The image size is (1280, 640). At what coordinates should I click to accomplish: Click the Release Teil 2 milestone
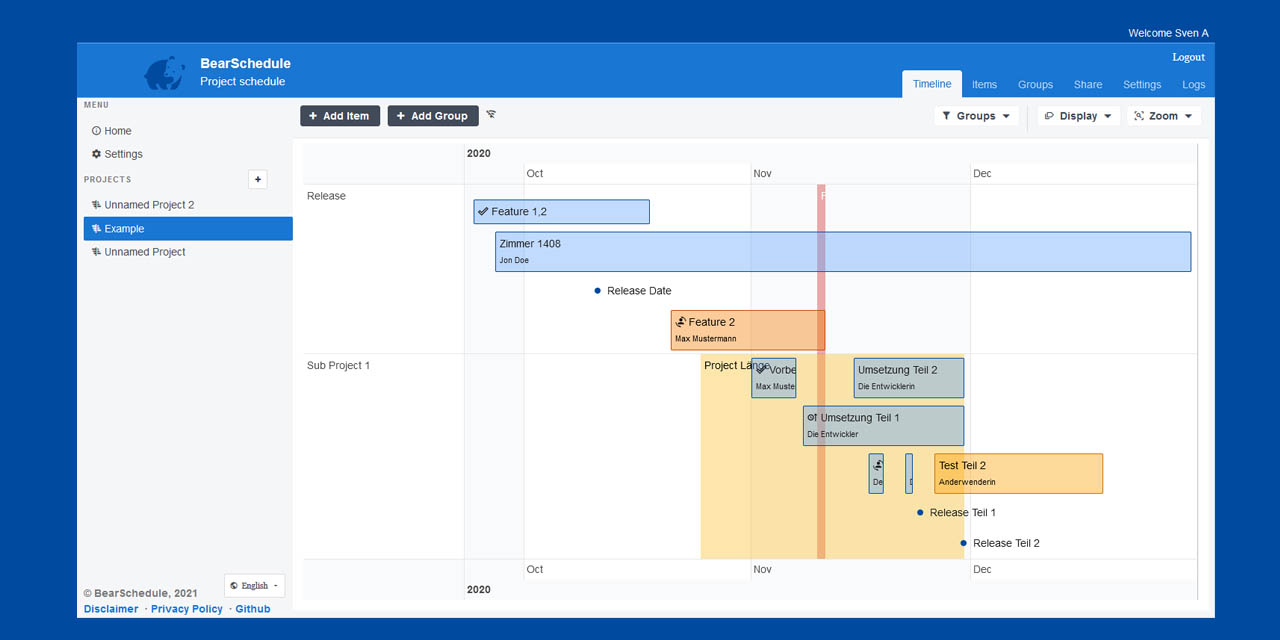(964, 544)
